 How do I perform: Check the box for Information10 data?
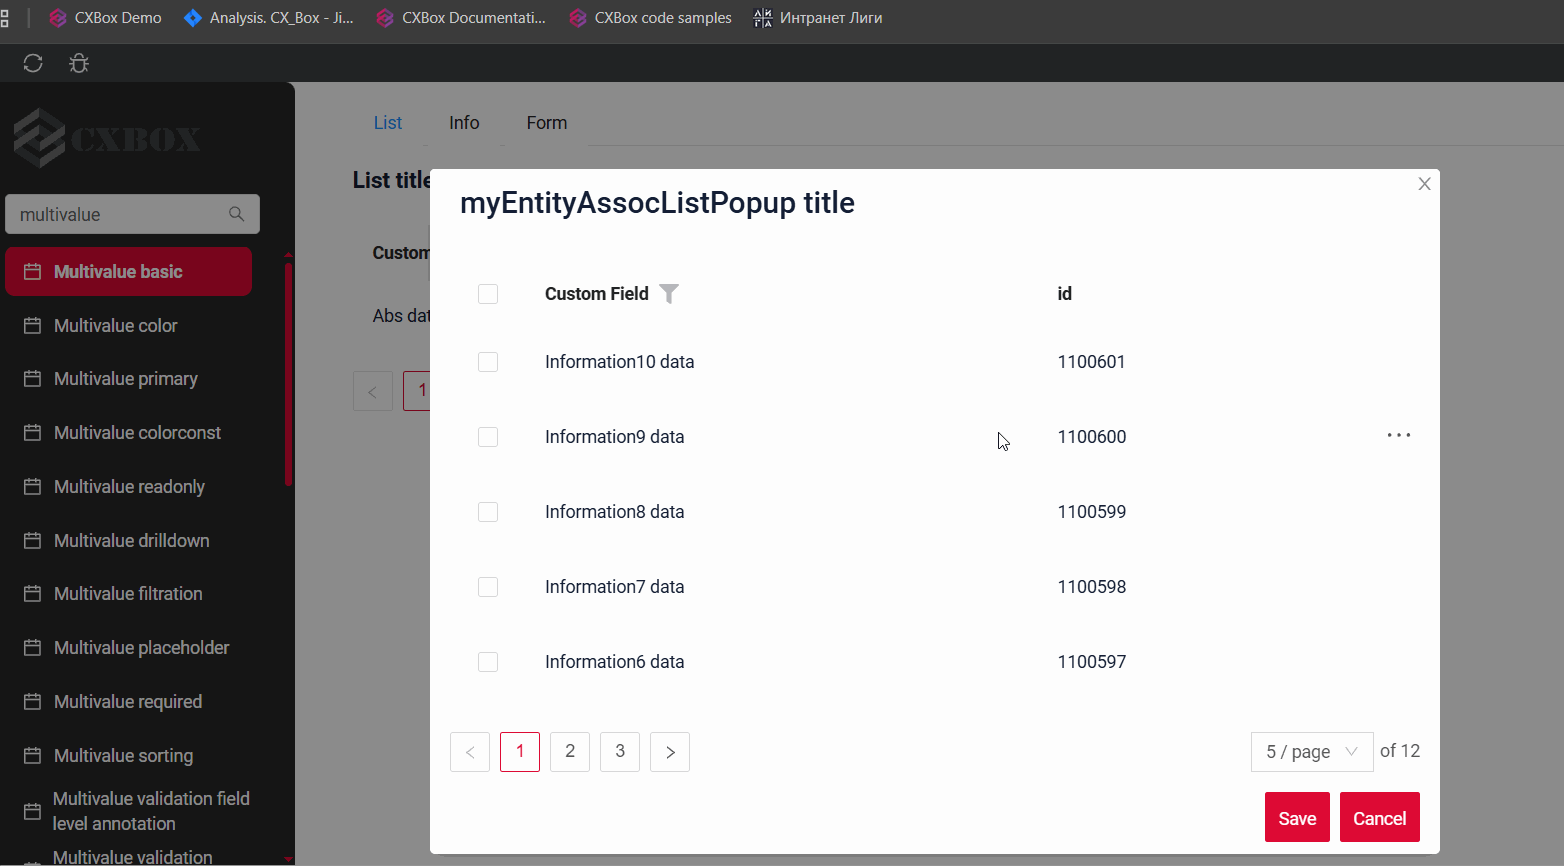[488, 362]
